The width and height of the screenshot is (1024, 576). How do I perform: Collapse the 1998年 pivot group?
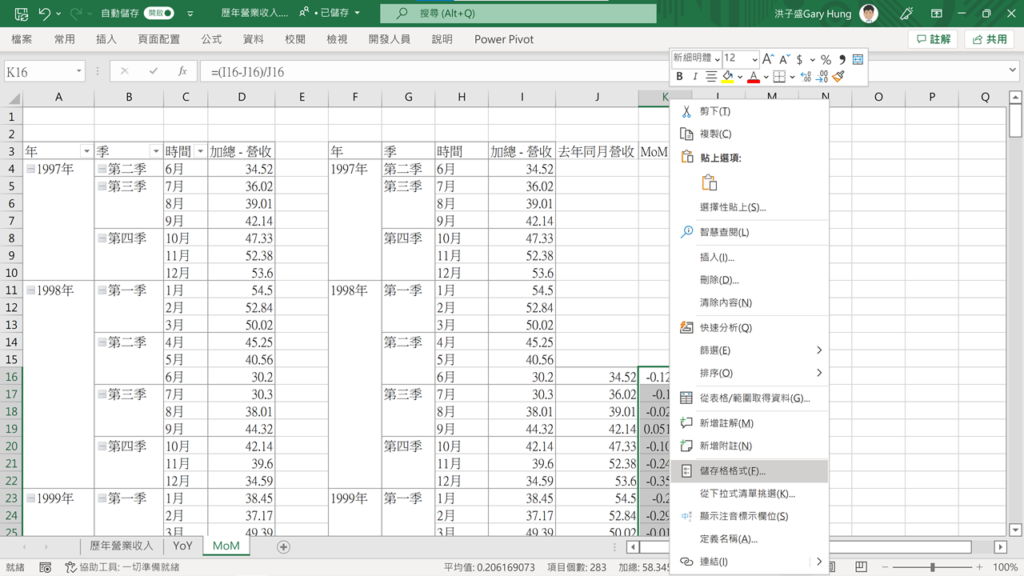pos(31,290)
